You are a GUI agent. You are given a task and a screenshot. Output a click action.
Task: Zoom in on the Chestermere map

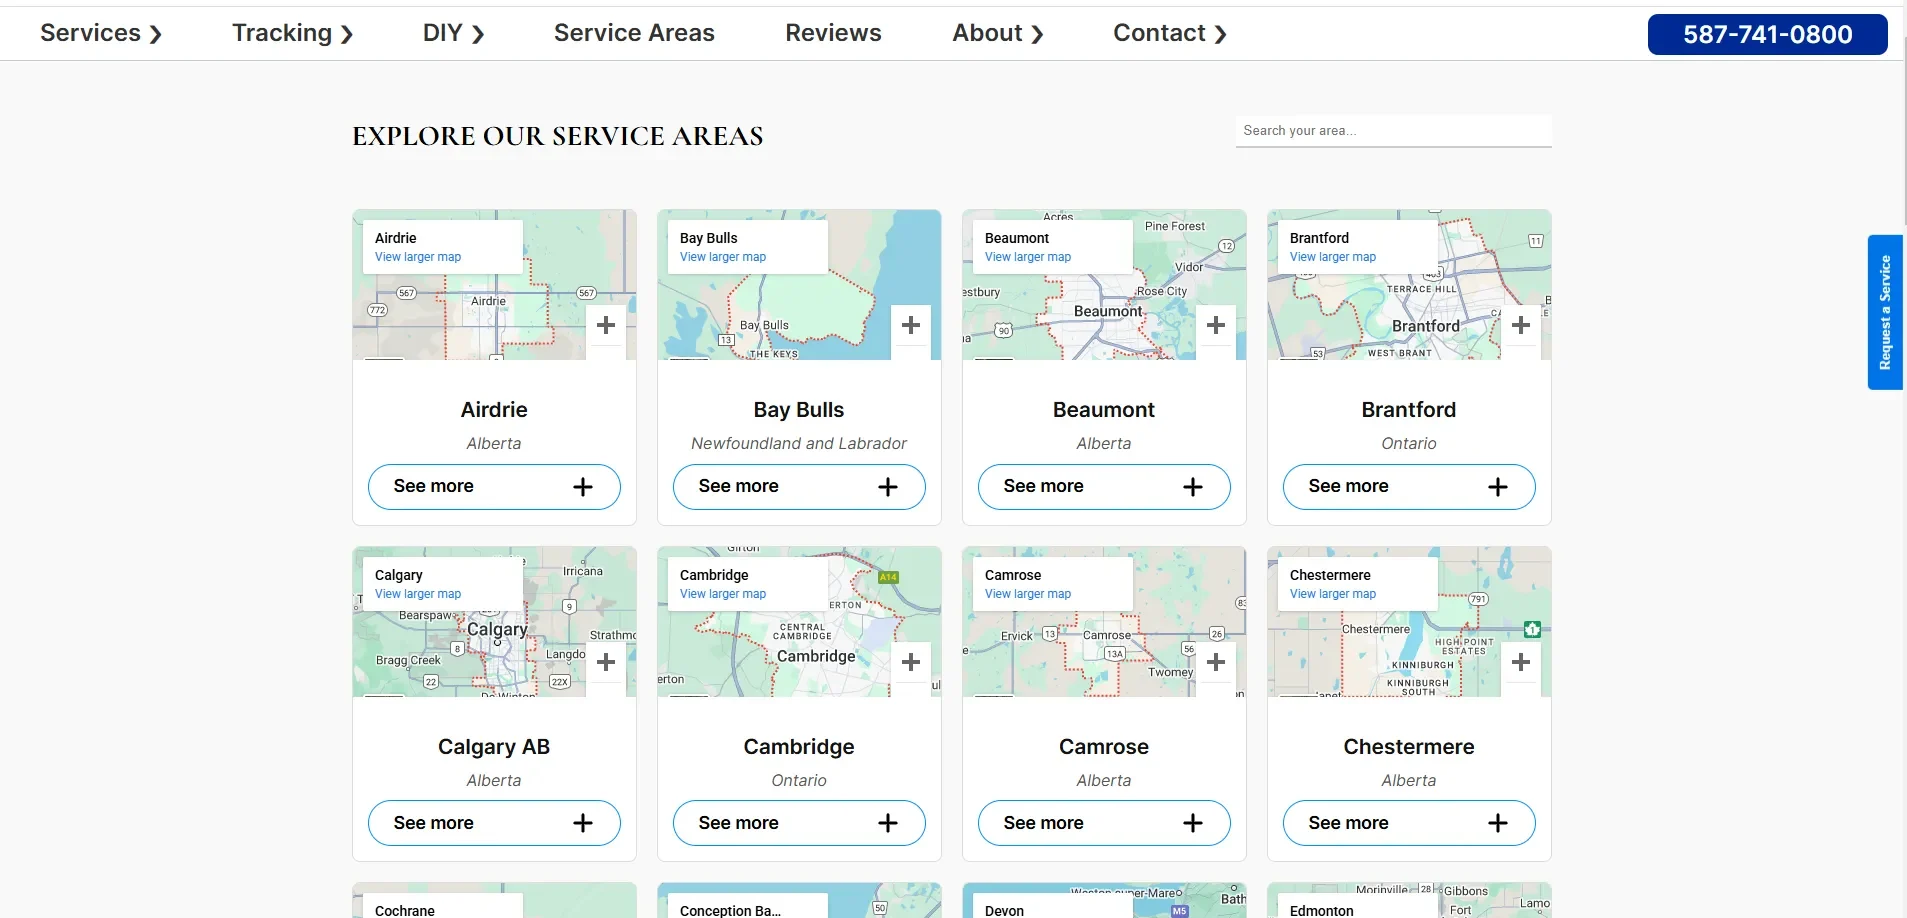tap(1521, 662)
